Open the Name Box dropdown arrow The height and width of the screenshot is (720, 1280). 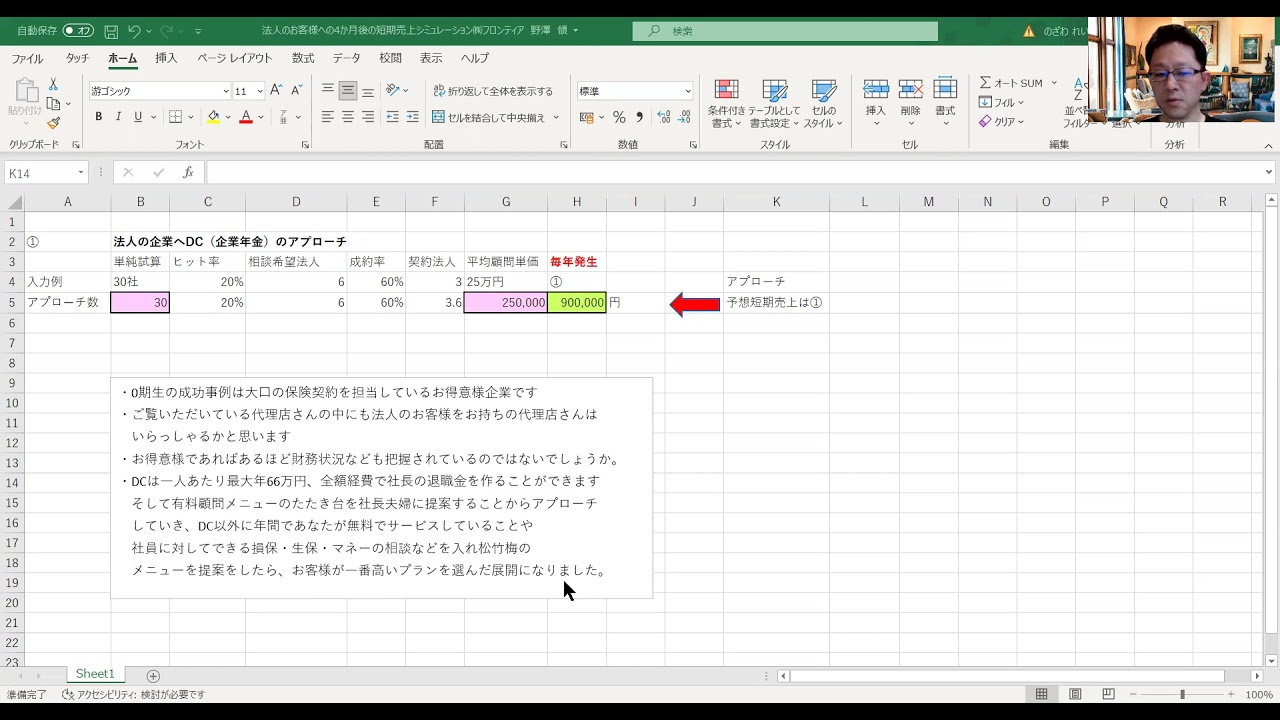click(x=81, y=173)
